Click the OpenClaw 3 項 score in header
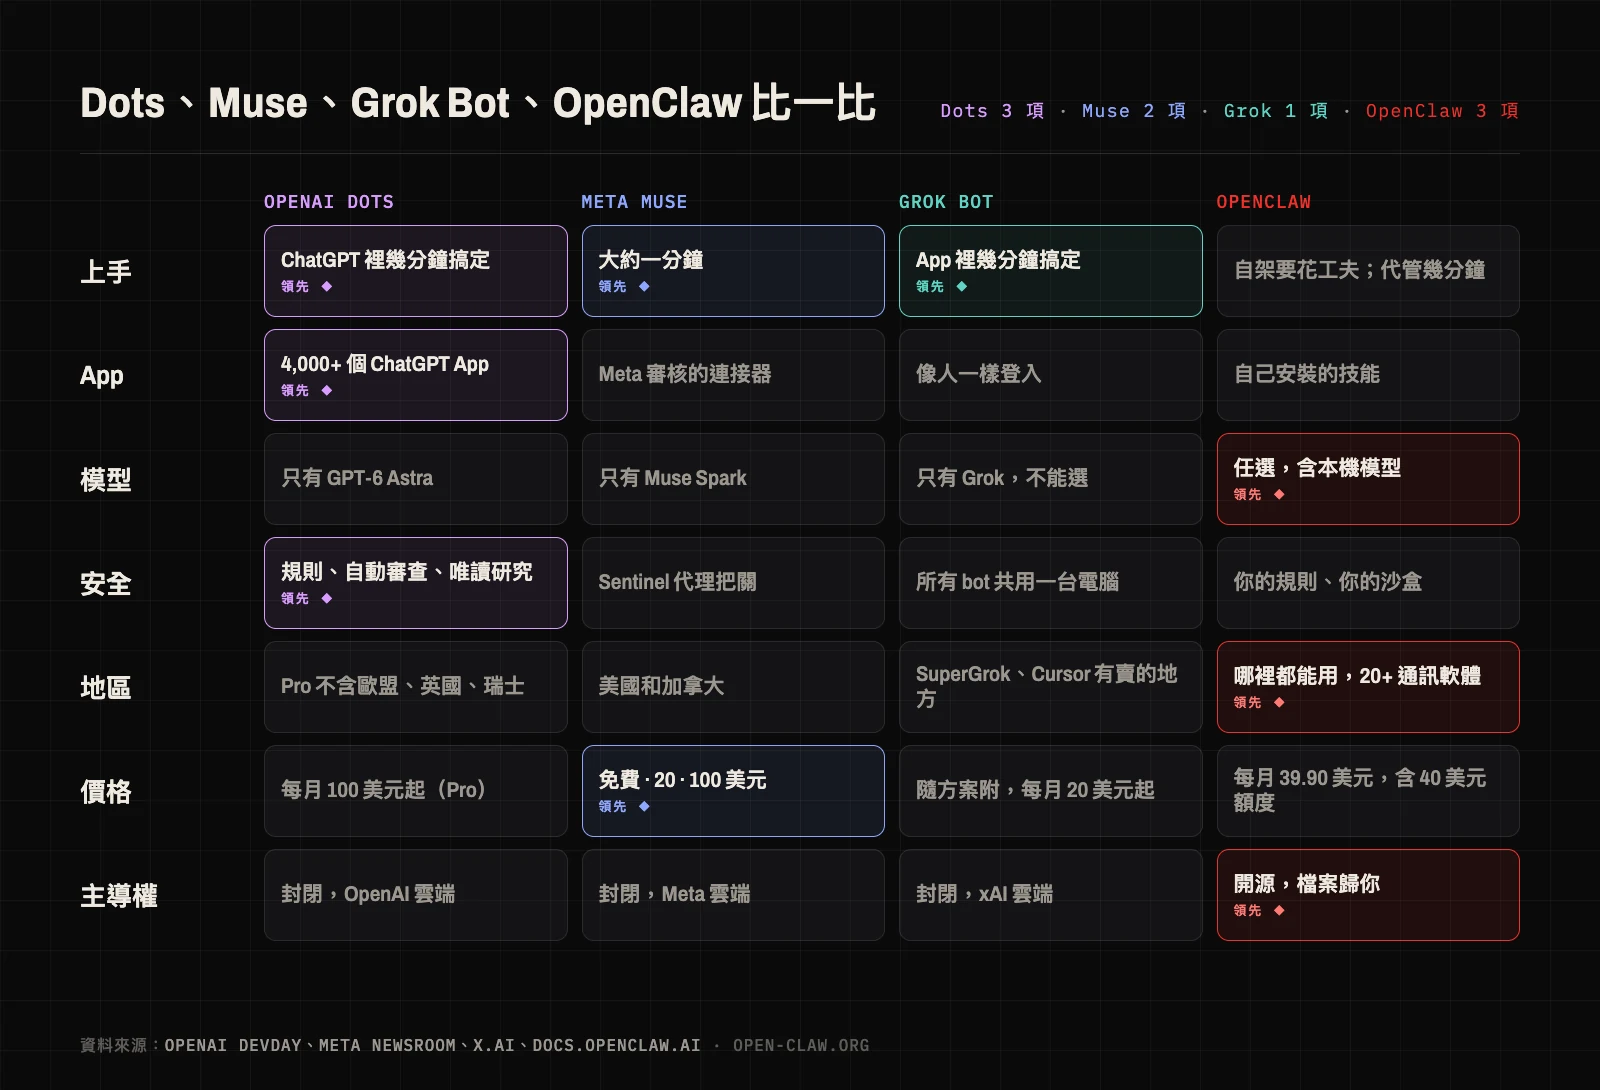1600x1090 pixels. [1442, 111]
